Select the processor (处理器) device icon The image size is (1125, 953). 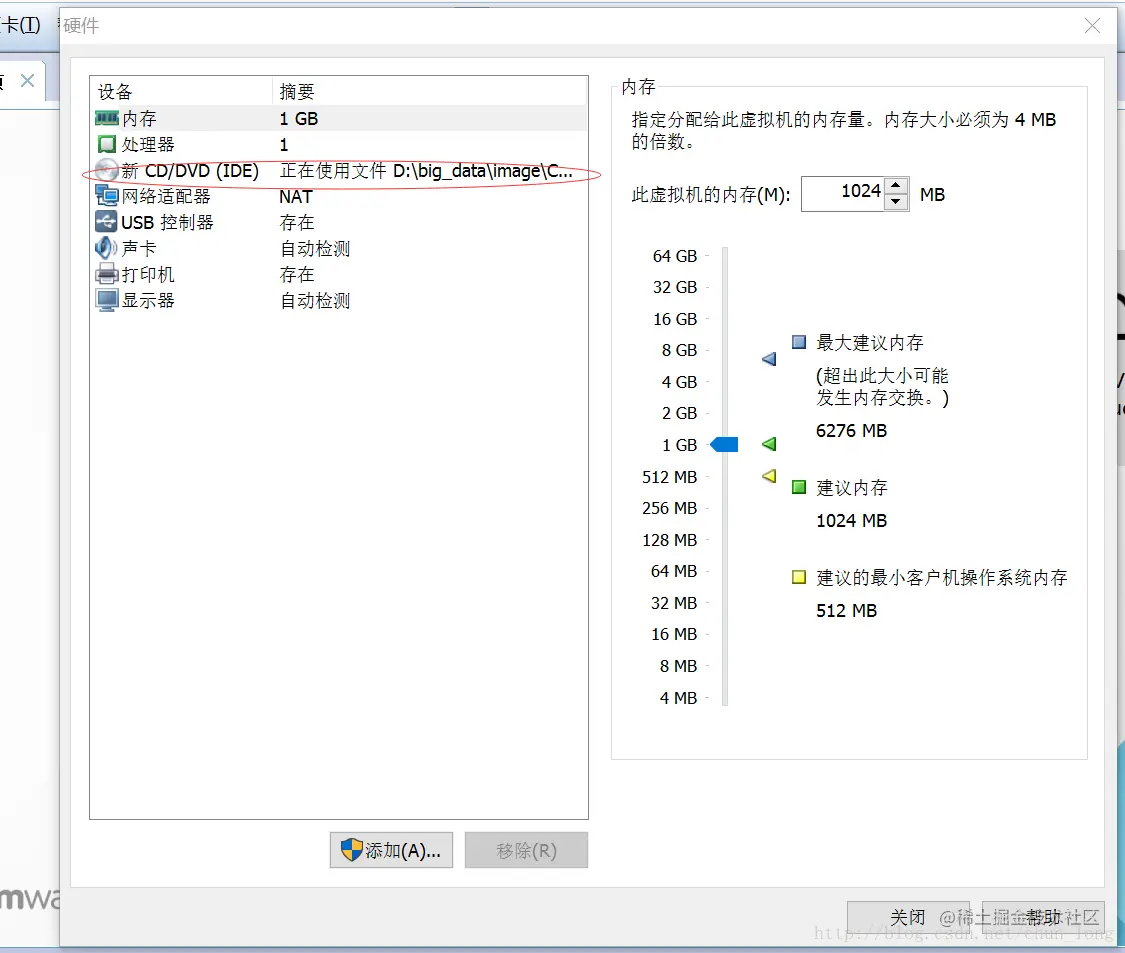(x=107, y=144)
